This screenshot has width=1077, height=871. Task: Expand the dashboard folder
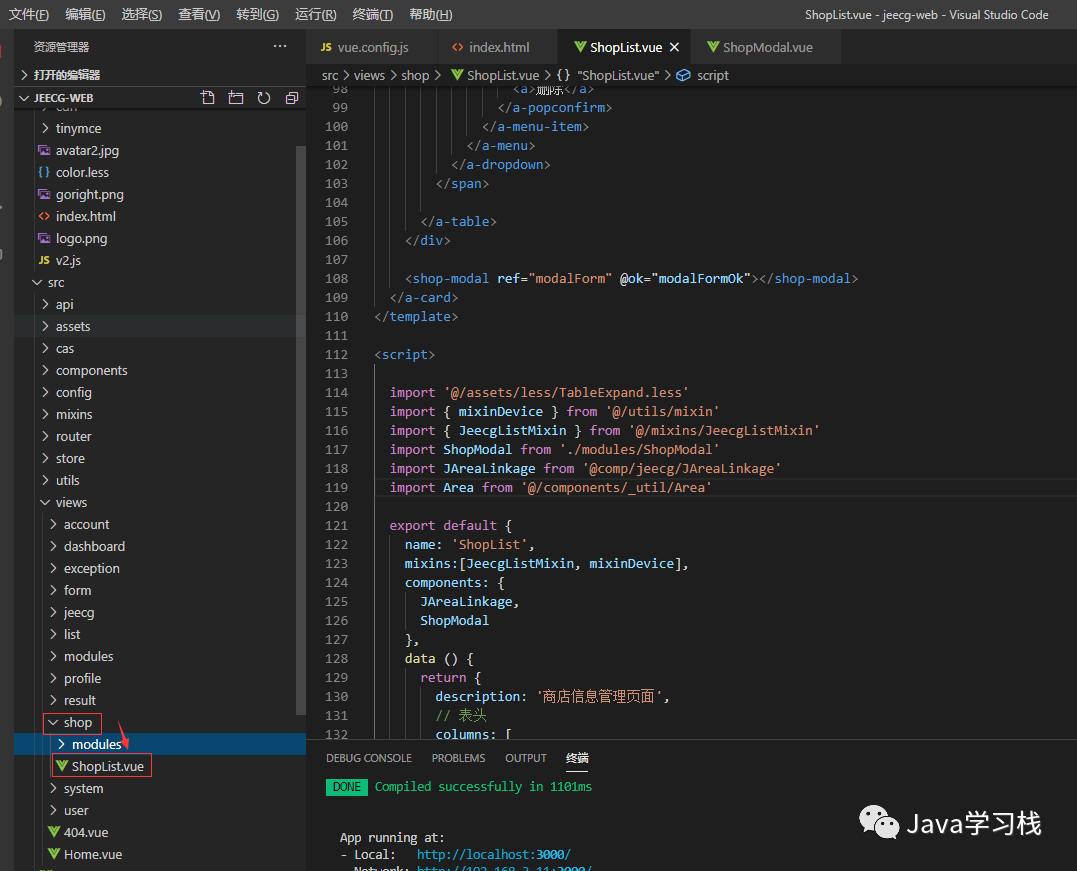(x=159, y=546)
